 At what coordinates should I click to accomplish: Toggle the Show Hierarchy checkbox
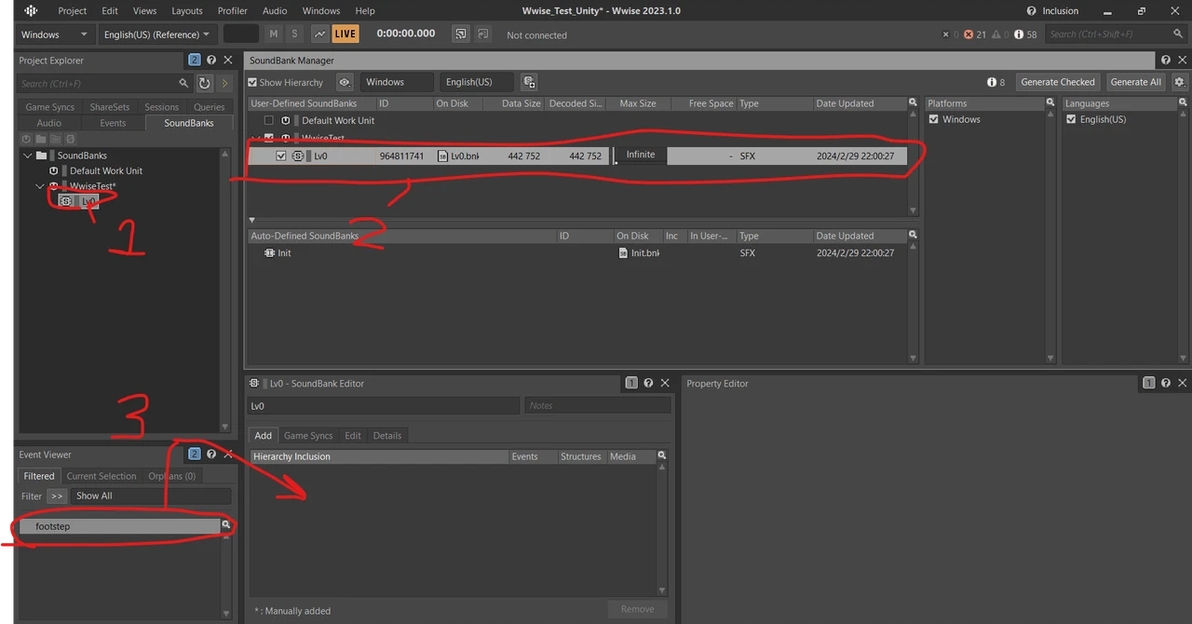pos(252,82)
